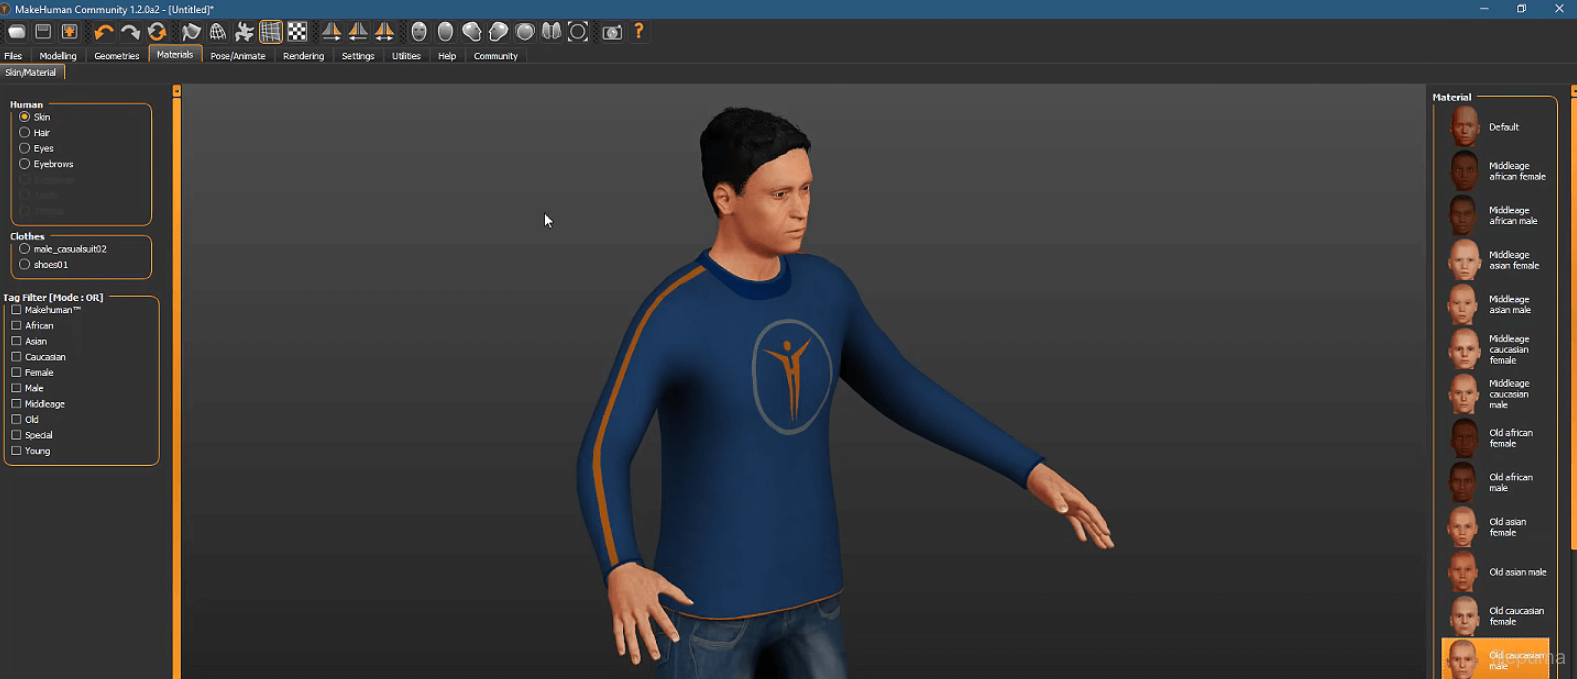Click the camera screenshot icon
Screen dimensions: 1577x679
click(x=612, y=32)
